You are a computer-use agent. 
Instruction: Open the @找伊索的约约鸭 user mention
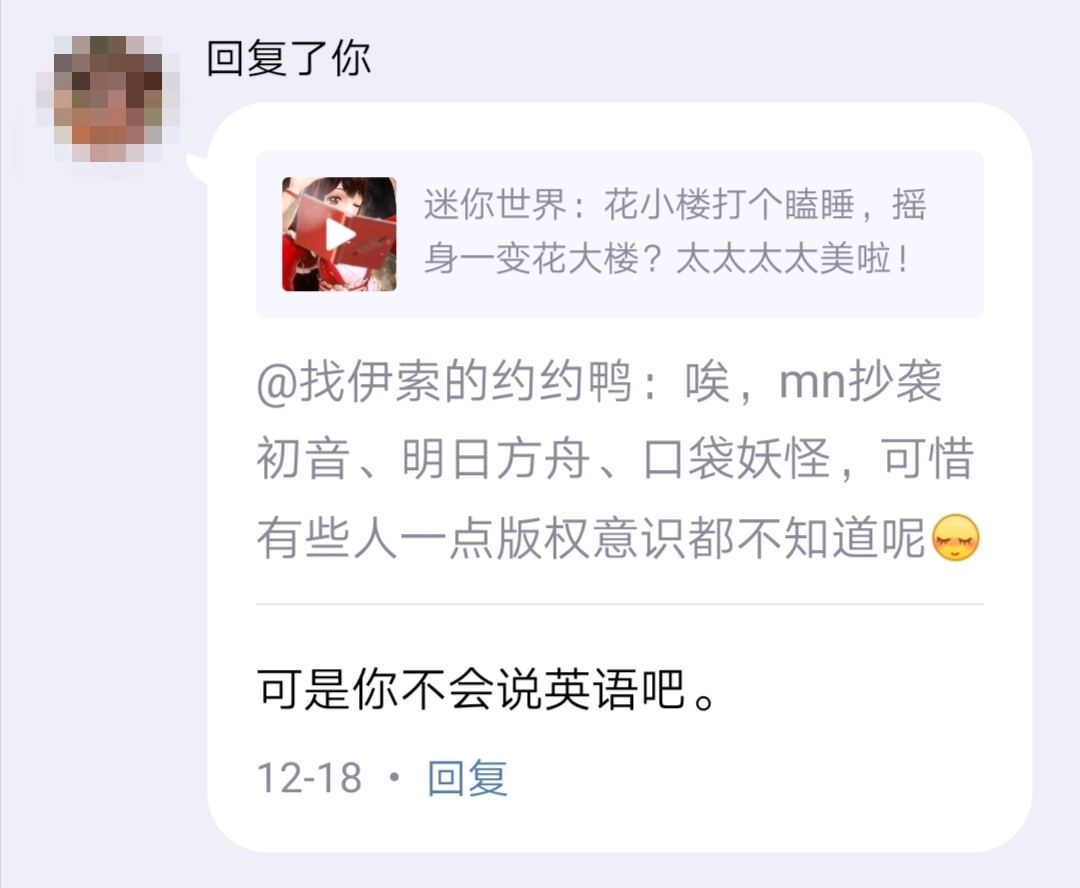tap(444, 382)
